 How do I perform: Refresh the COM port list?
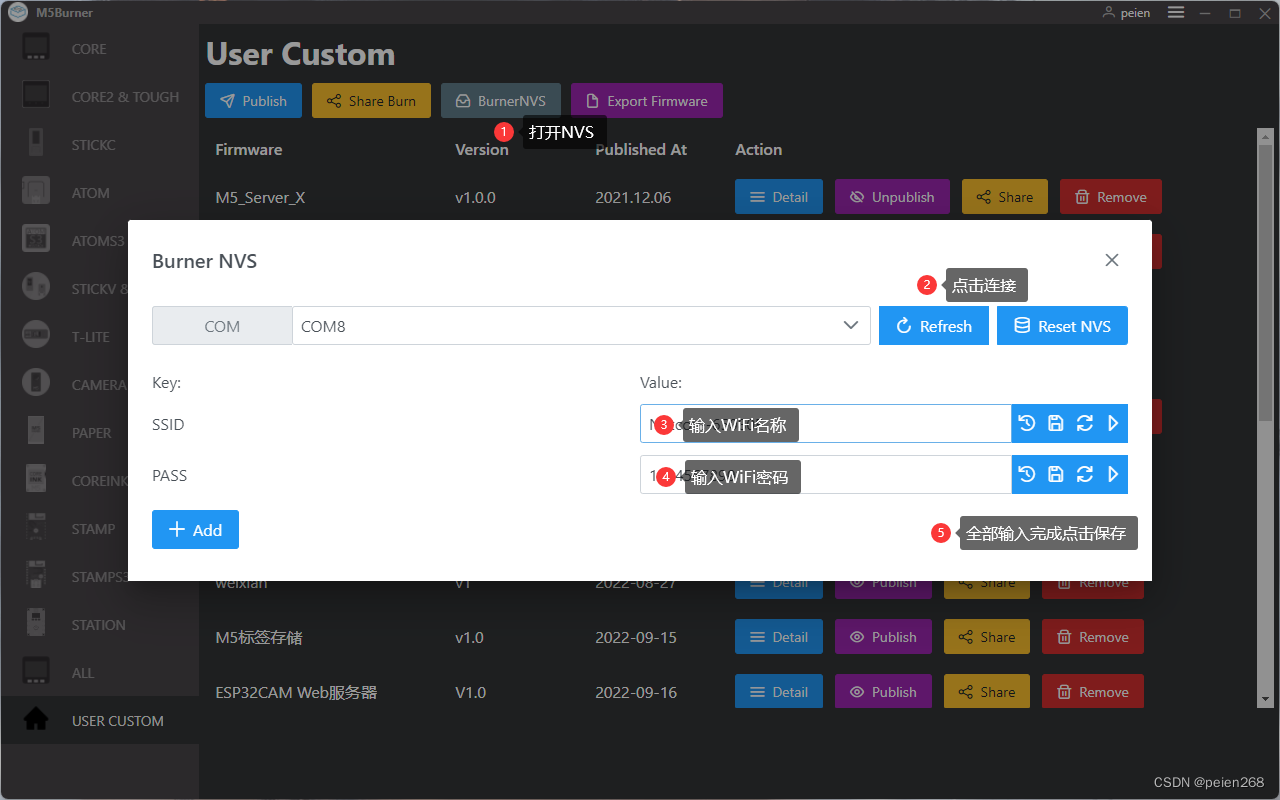(x=933, y=326)
